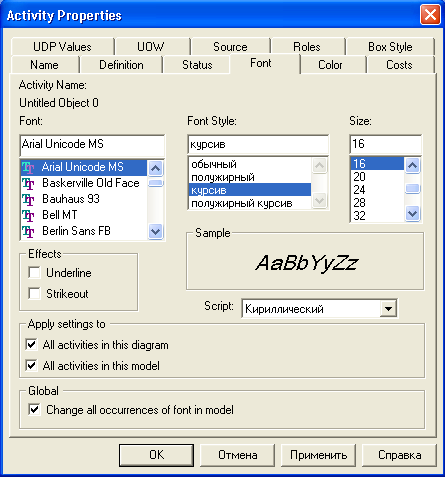The image size is (445, 477).
Task: Open the Source tab
Action: pos(230,47)
